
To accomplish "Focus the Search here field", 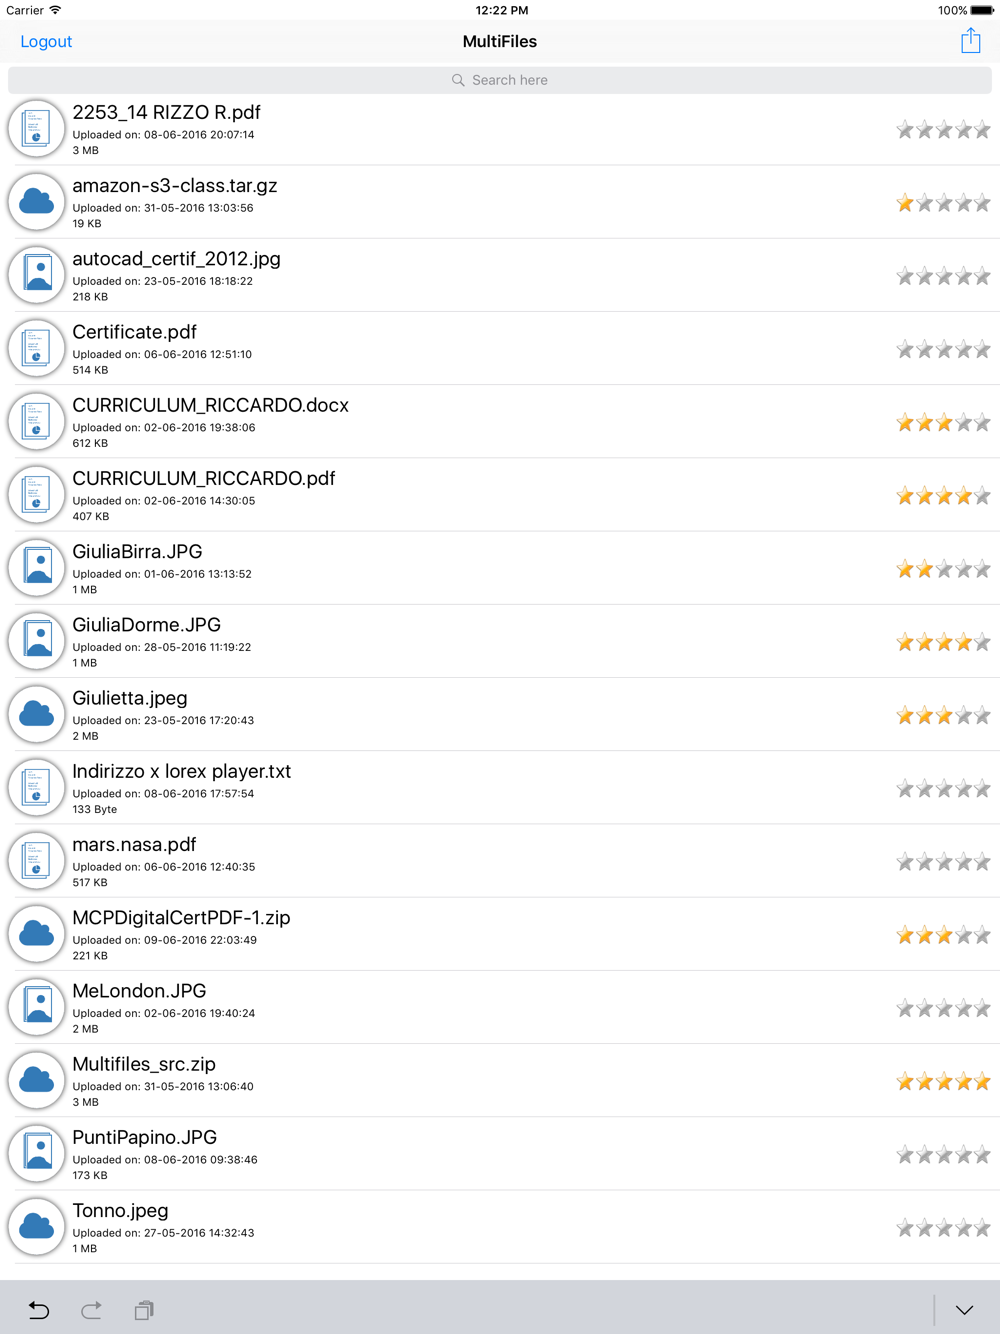I will point(500,80).
